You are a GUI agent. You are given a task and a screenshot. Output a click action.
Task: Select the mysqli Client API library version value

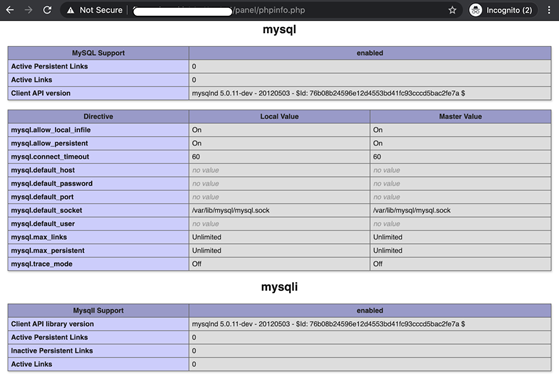pyautogui.click(x=328, y=324)
